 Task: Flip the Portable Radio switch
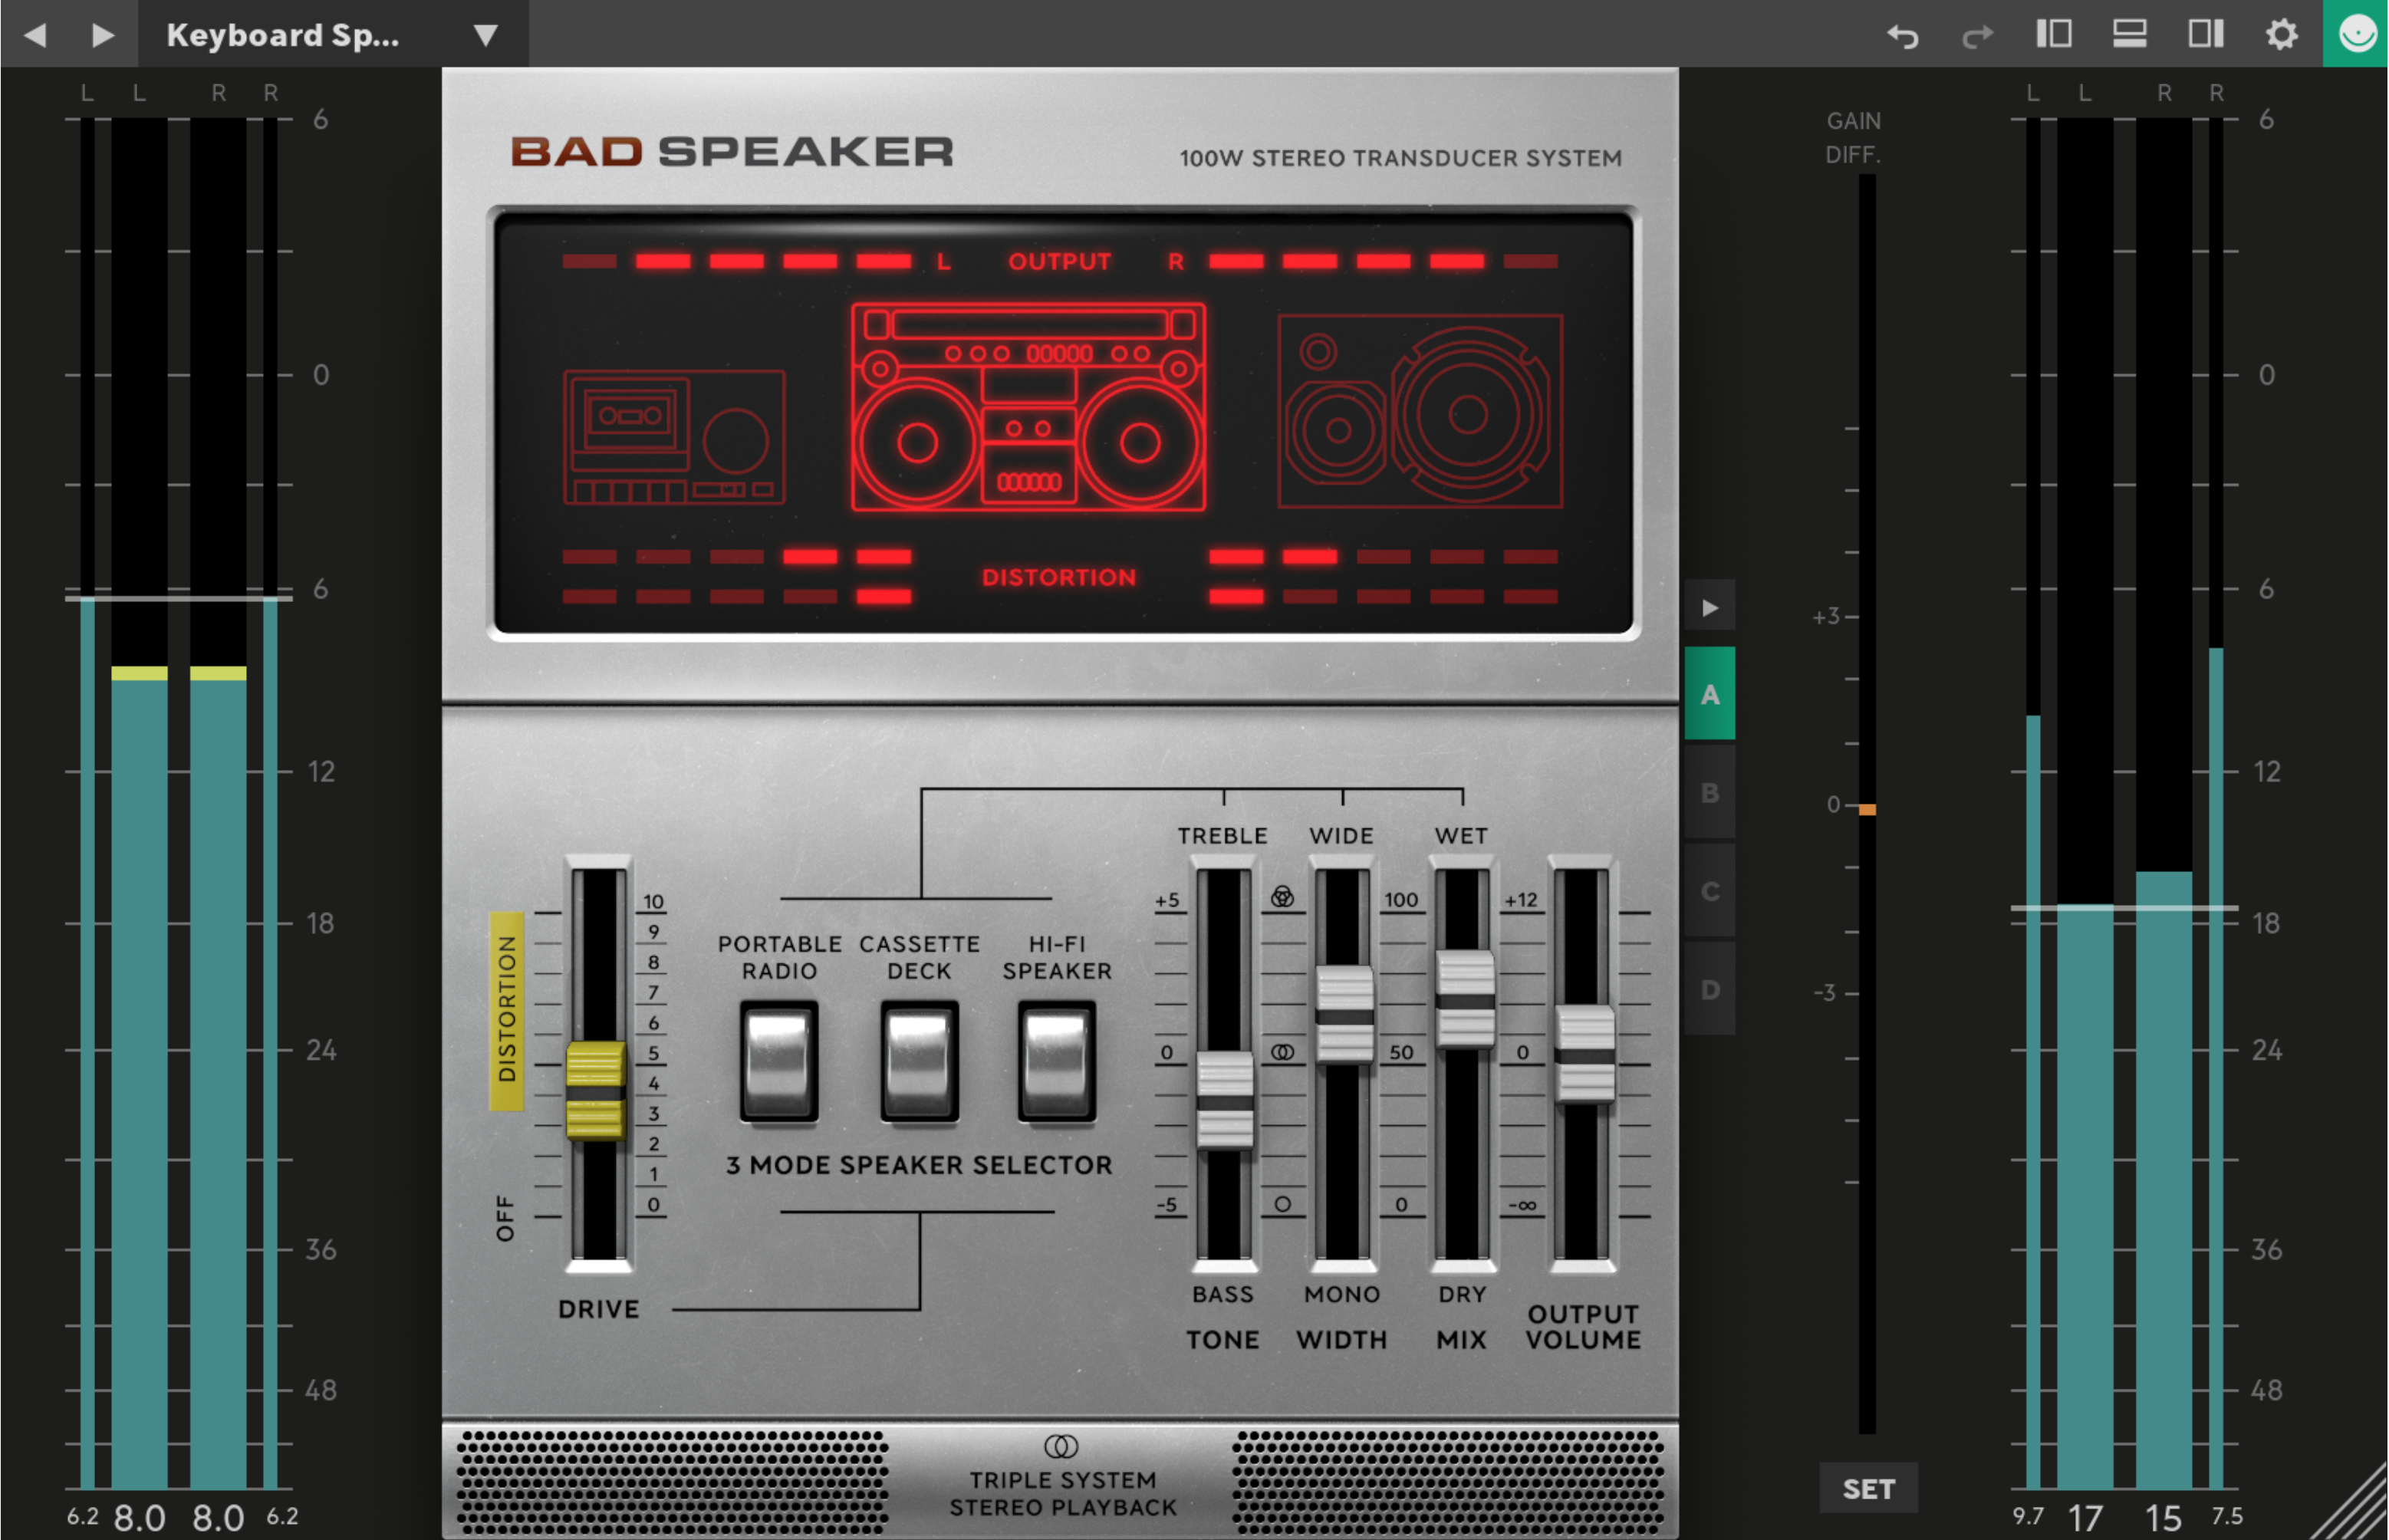pos(779,1062)
